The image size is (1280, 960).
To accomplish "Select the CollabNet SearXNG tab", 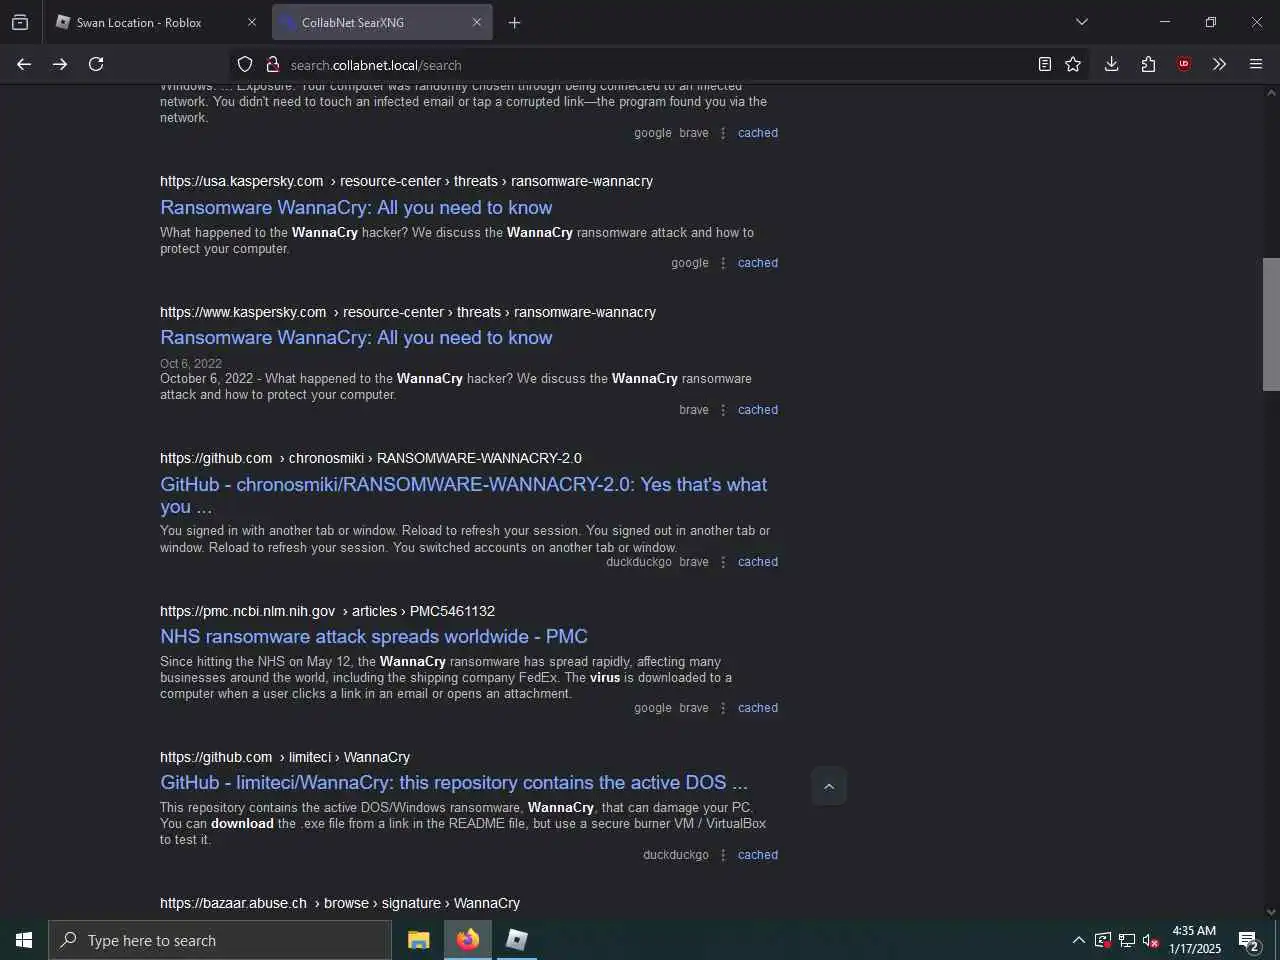I will pyautogui.click(x=383, y=22).
